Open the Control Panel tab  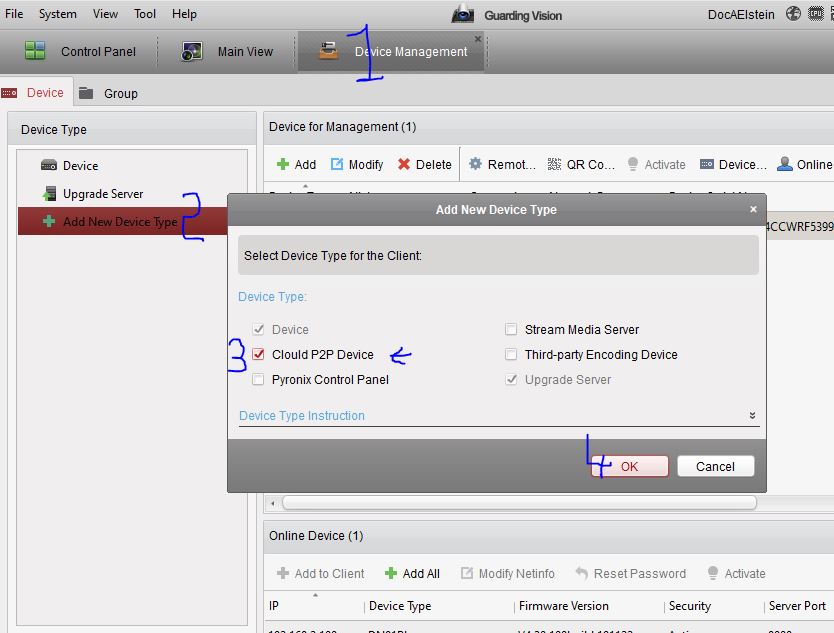[80, 52]
